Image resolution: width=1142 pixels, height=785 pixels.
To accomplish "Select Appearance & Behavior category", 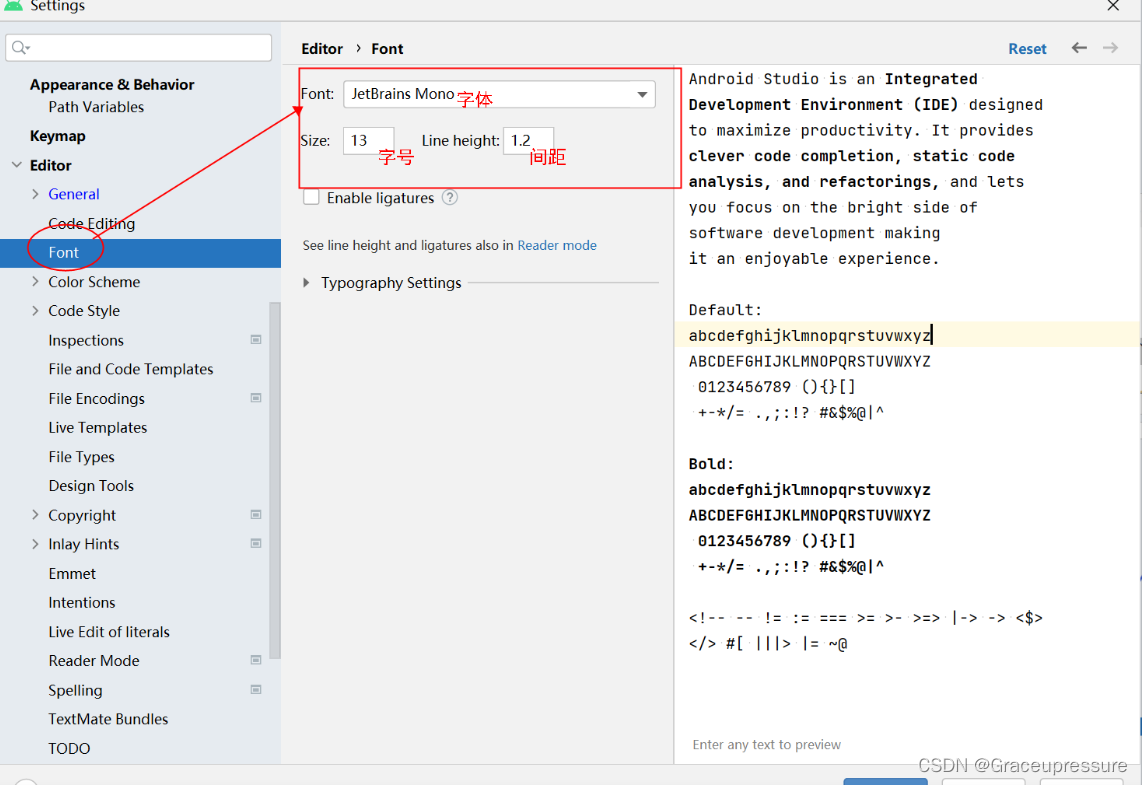I will pyautogui.click(x=112, y=84).
